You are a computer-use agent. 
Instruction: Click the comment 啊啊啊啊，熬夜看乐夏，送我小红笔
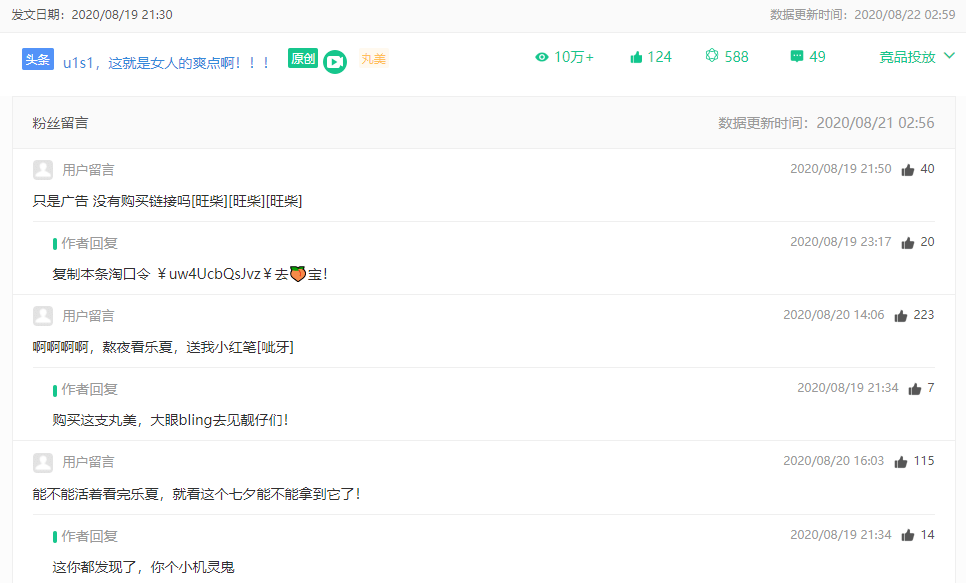pos(163,347)
